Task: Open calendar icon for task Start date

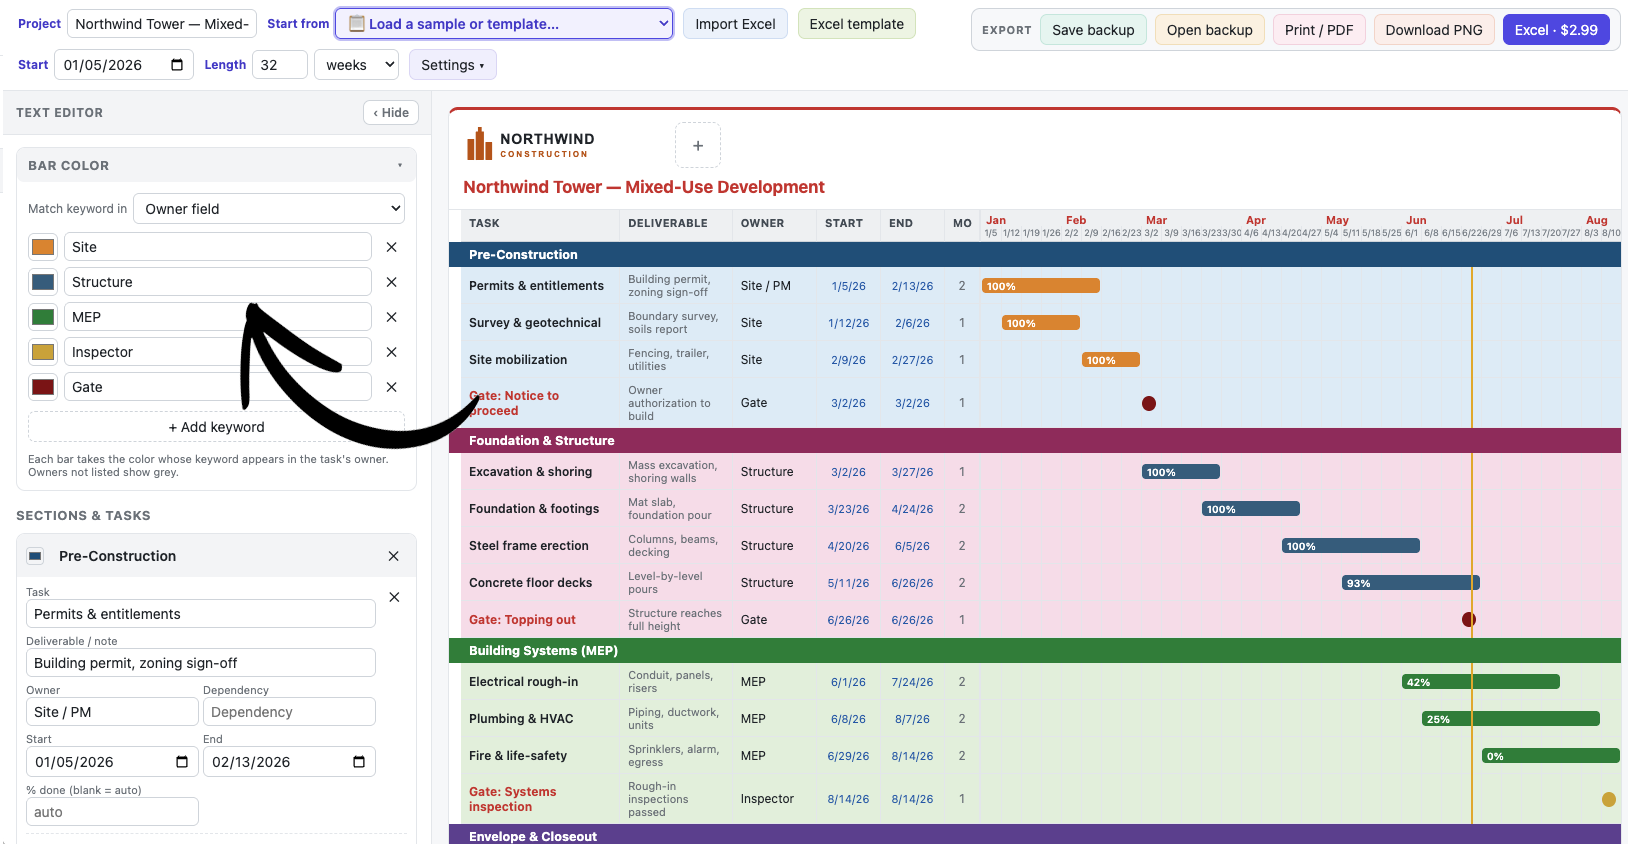Action: [182, 762]
